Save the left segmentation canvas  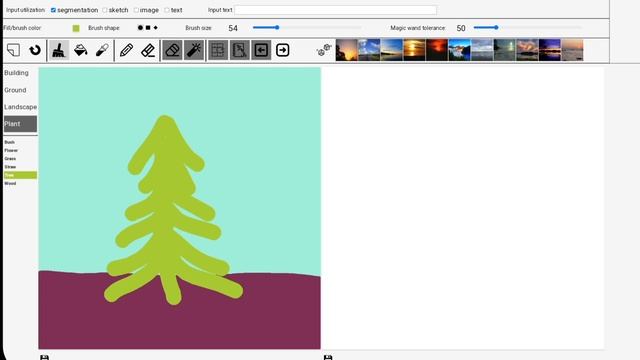pyautogui.click(x=44, y=358)
